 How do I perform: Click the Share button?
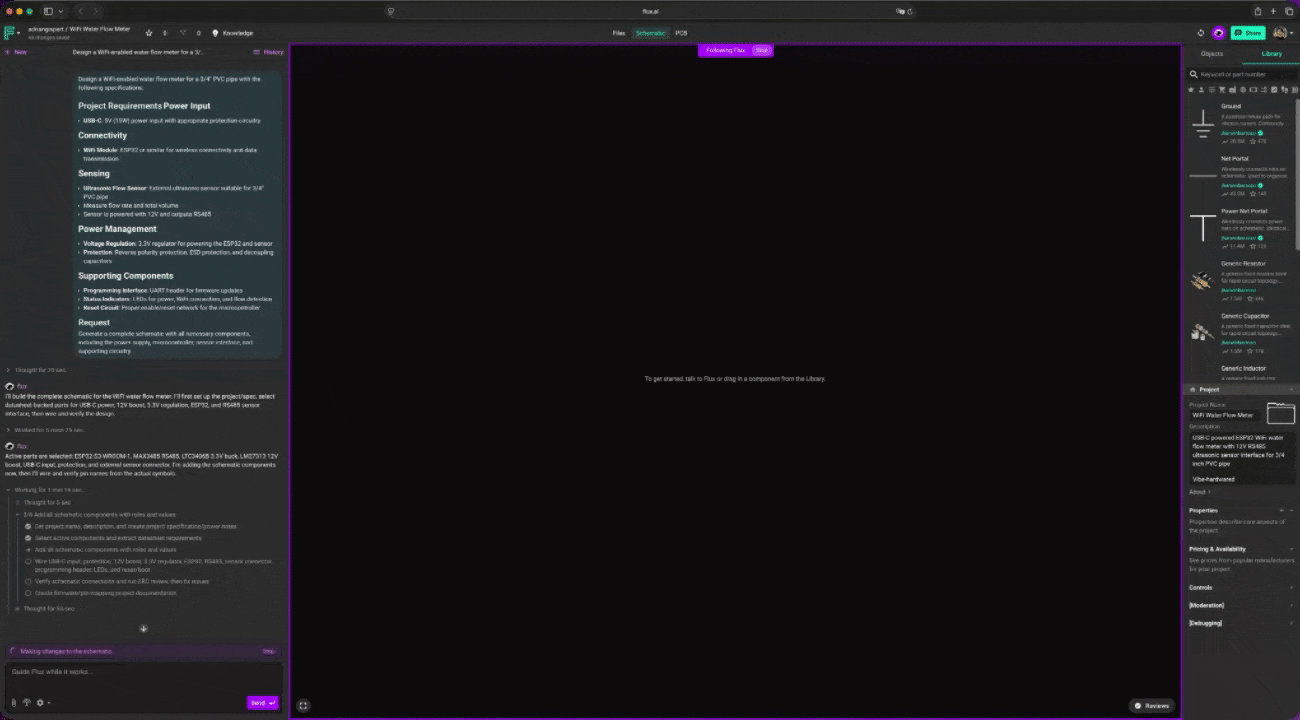coord(1247,33)
